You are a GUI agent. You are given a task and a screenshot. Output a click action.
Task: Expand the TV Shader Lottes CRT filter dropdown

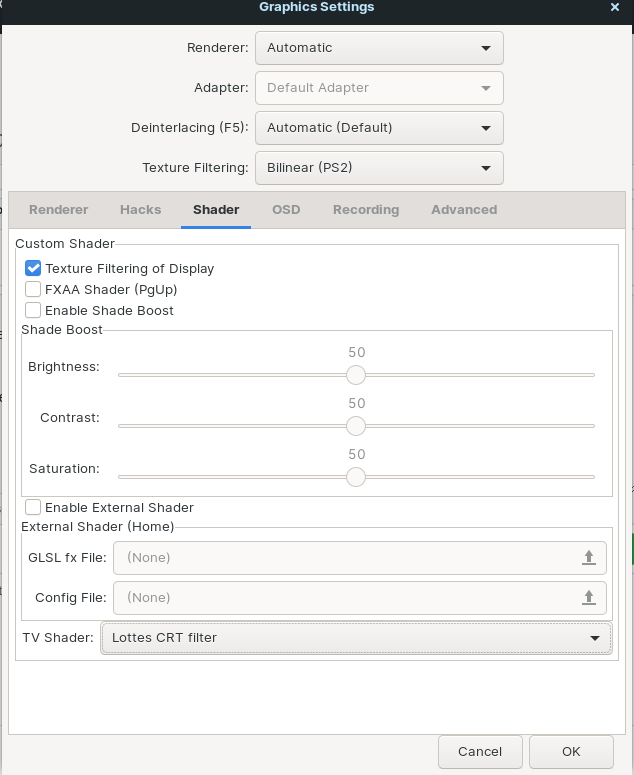coord(356,638)
